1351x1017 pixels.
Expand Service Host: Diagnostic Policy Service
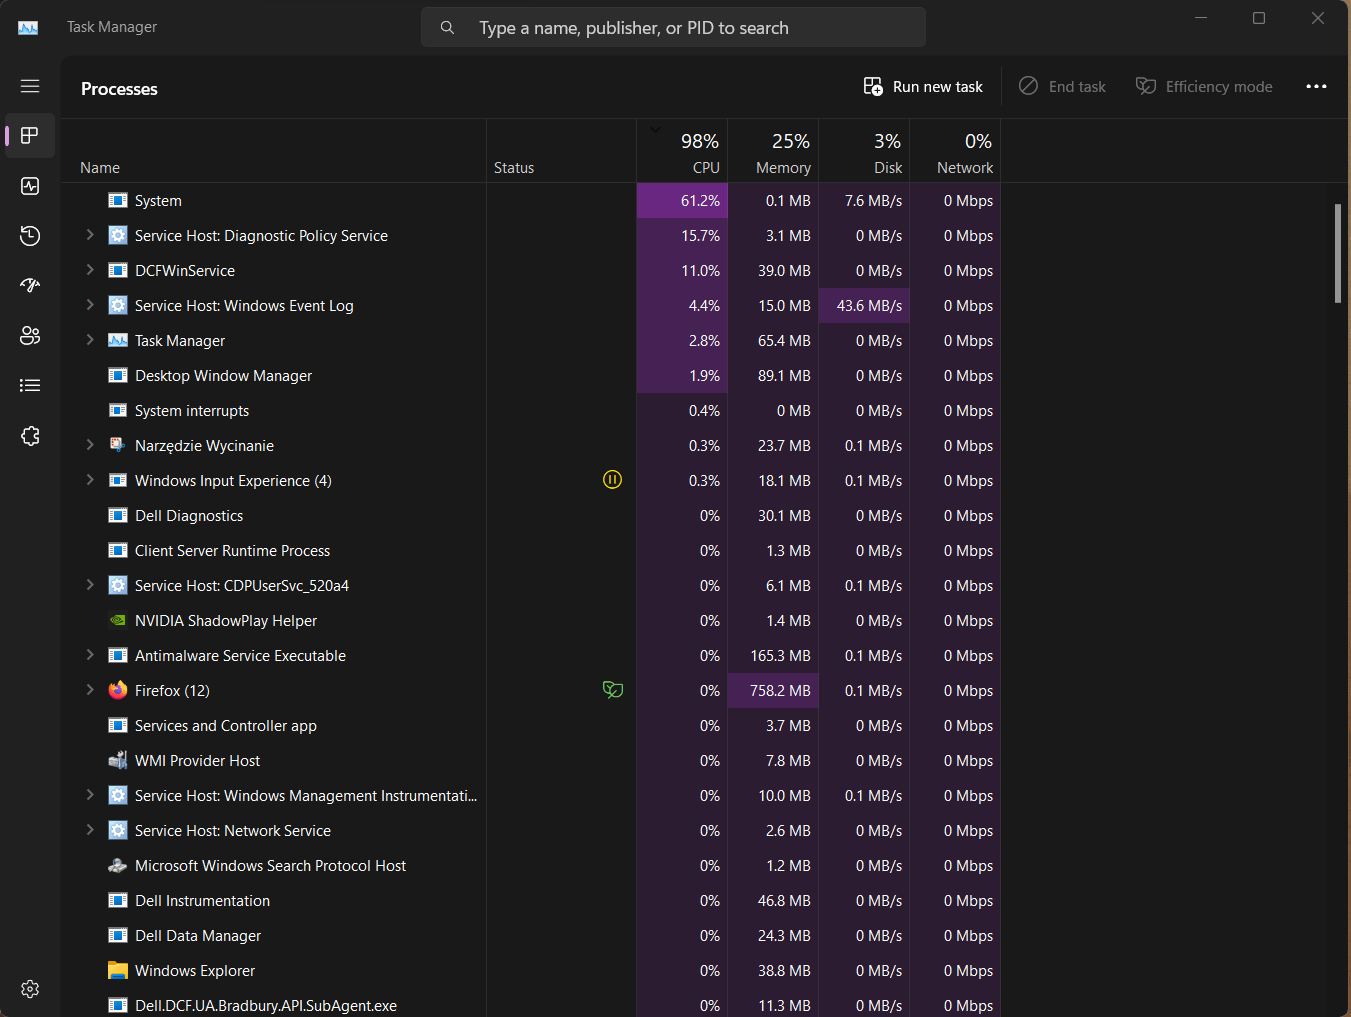(x=90, y=235)
